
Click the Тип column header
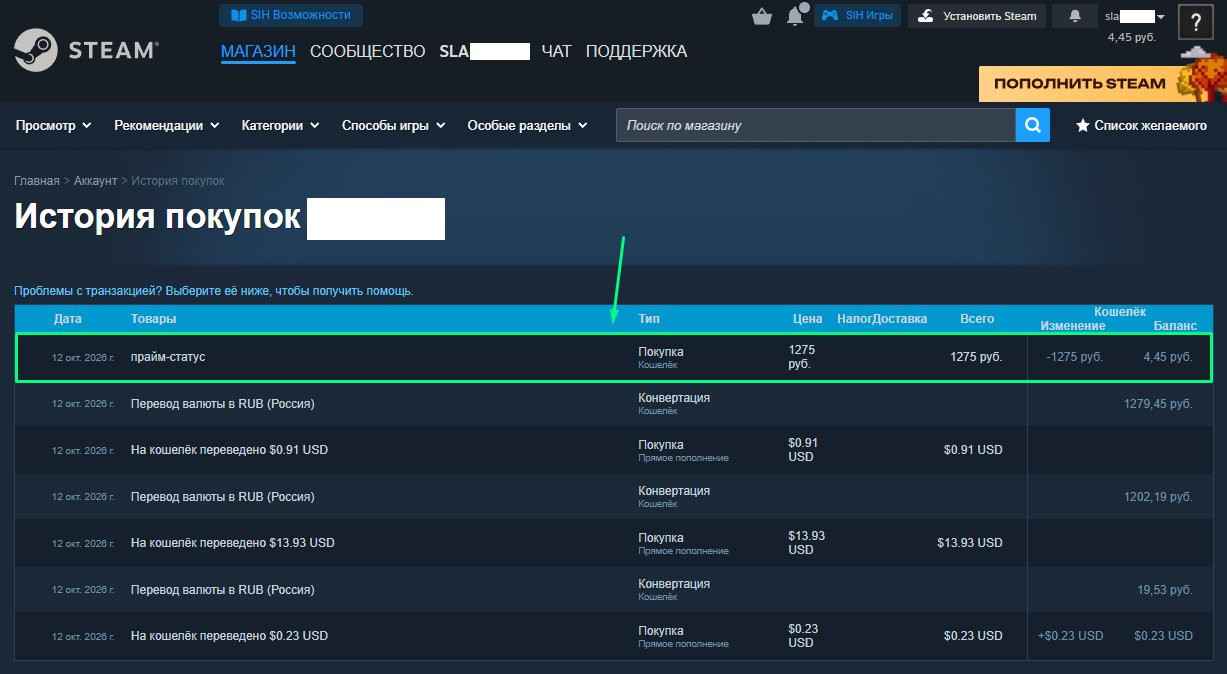[x=649, y=319]
